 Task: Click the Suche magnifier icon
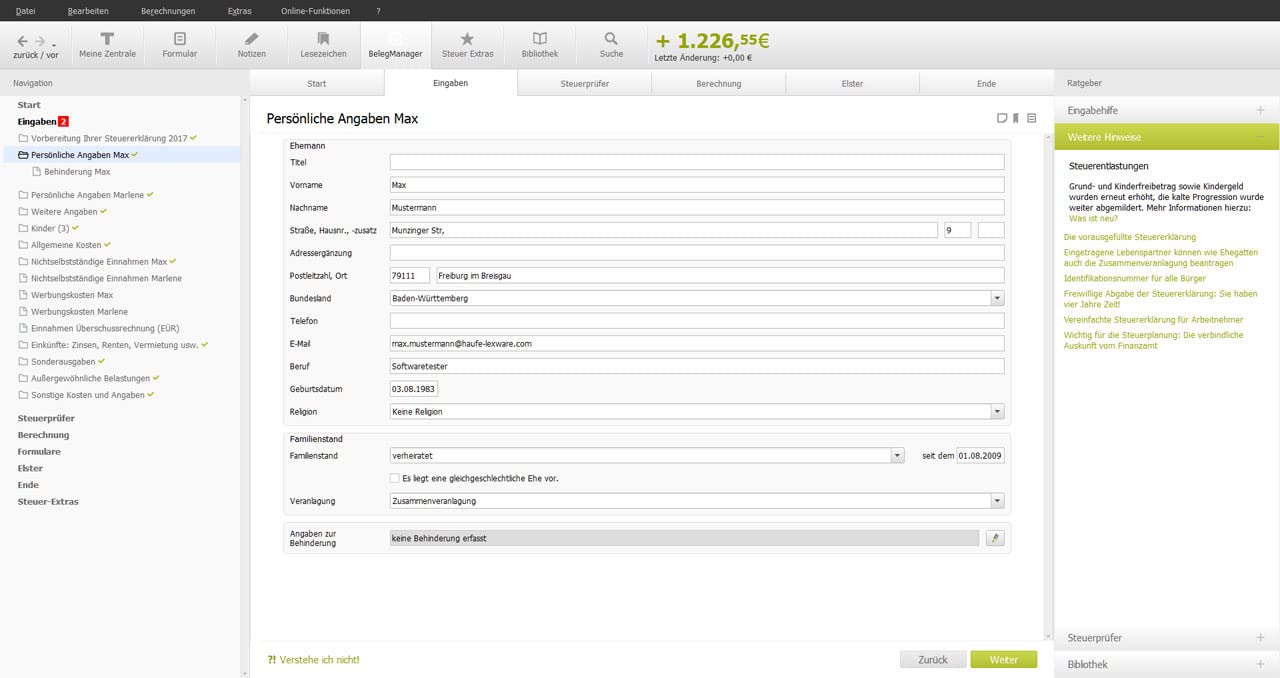611,44
